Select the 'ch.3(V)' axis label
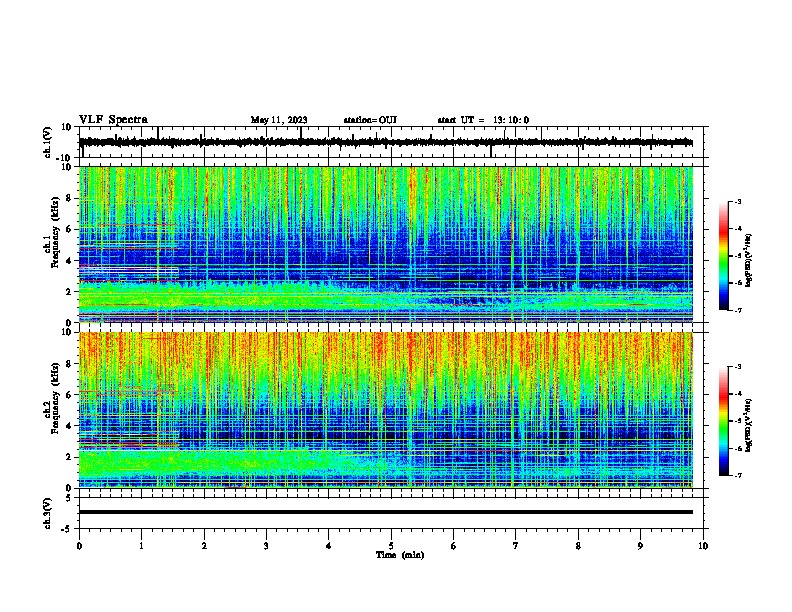This screenshot has width=792, height=612. click(48, 513)
